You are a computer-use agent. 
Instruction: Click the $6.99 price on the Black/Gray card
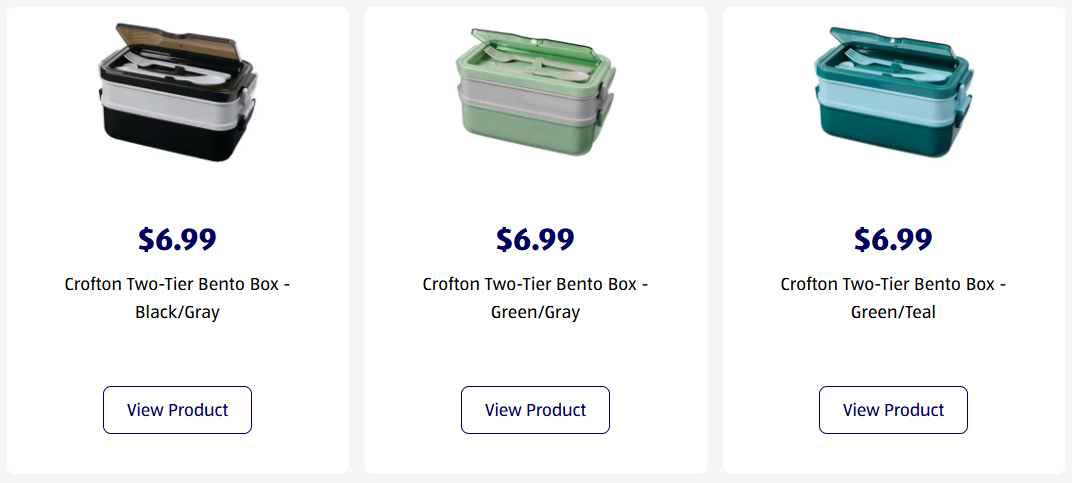pyautogui.click(x=178, y=240)
